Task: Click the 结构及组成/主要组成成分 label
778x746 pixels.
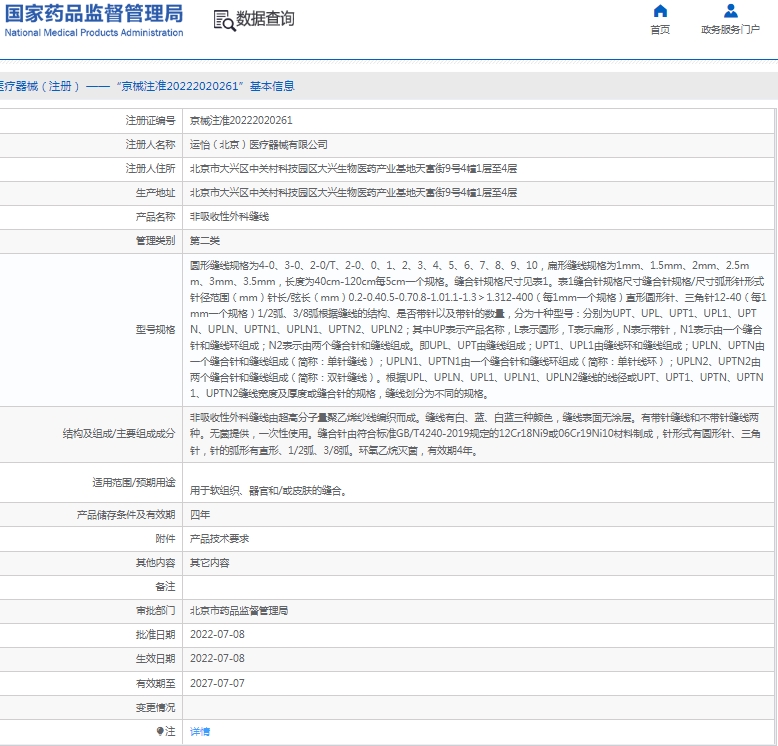Action: pyautogui.click(x=119, y=434)
